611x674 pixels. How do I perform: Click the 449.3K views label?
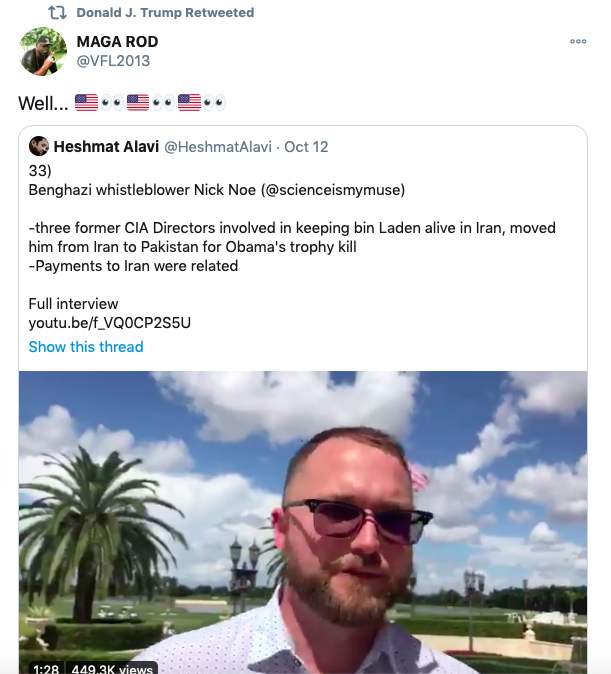click(112, 669)
